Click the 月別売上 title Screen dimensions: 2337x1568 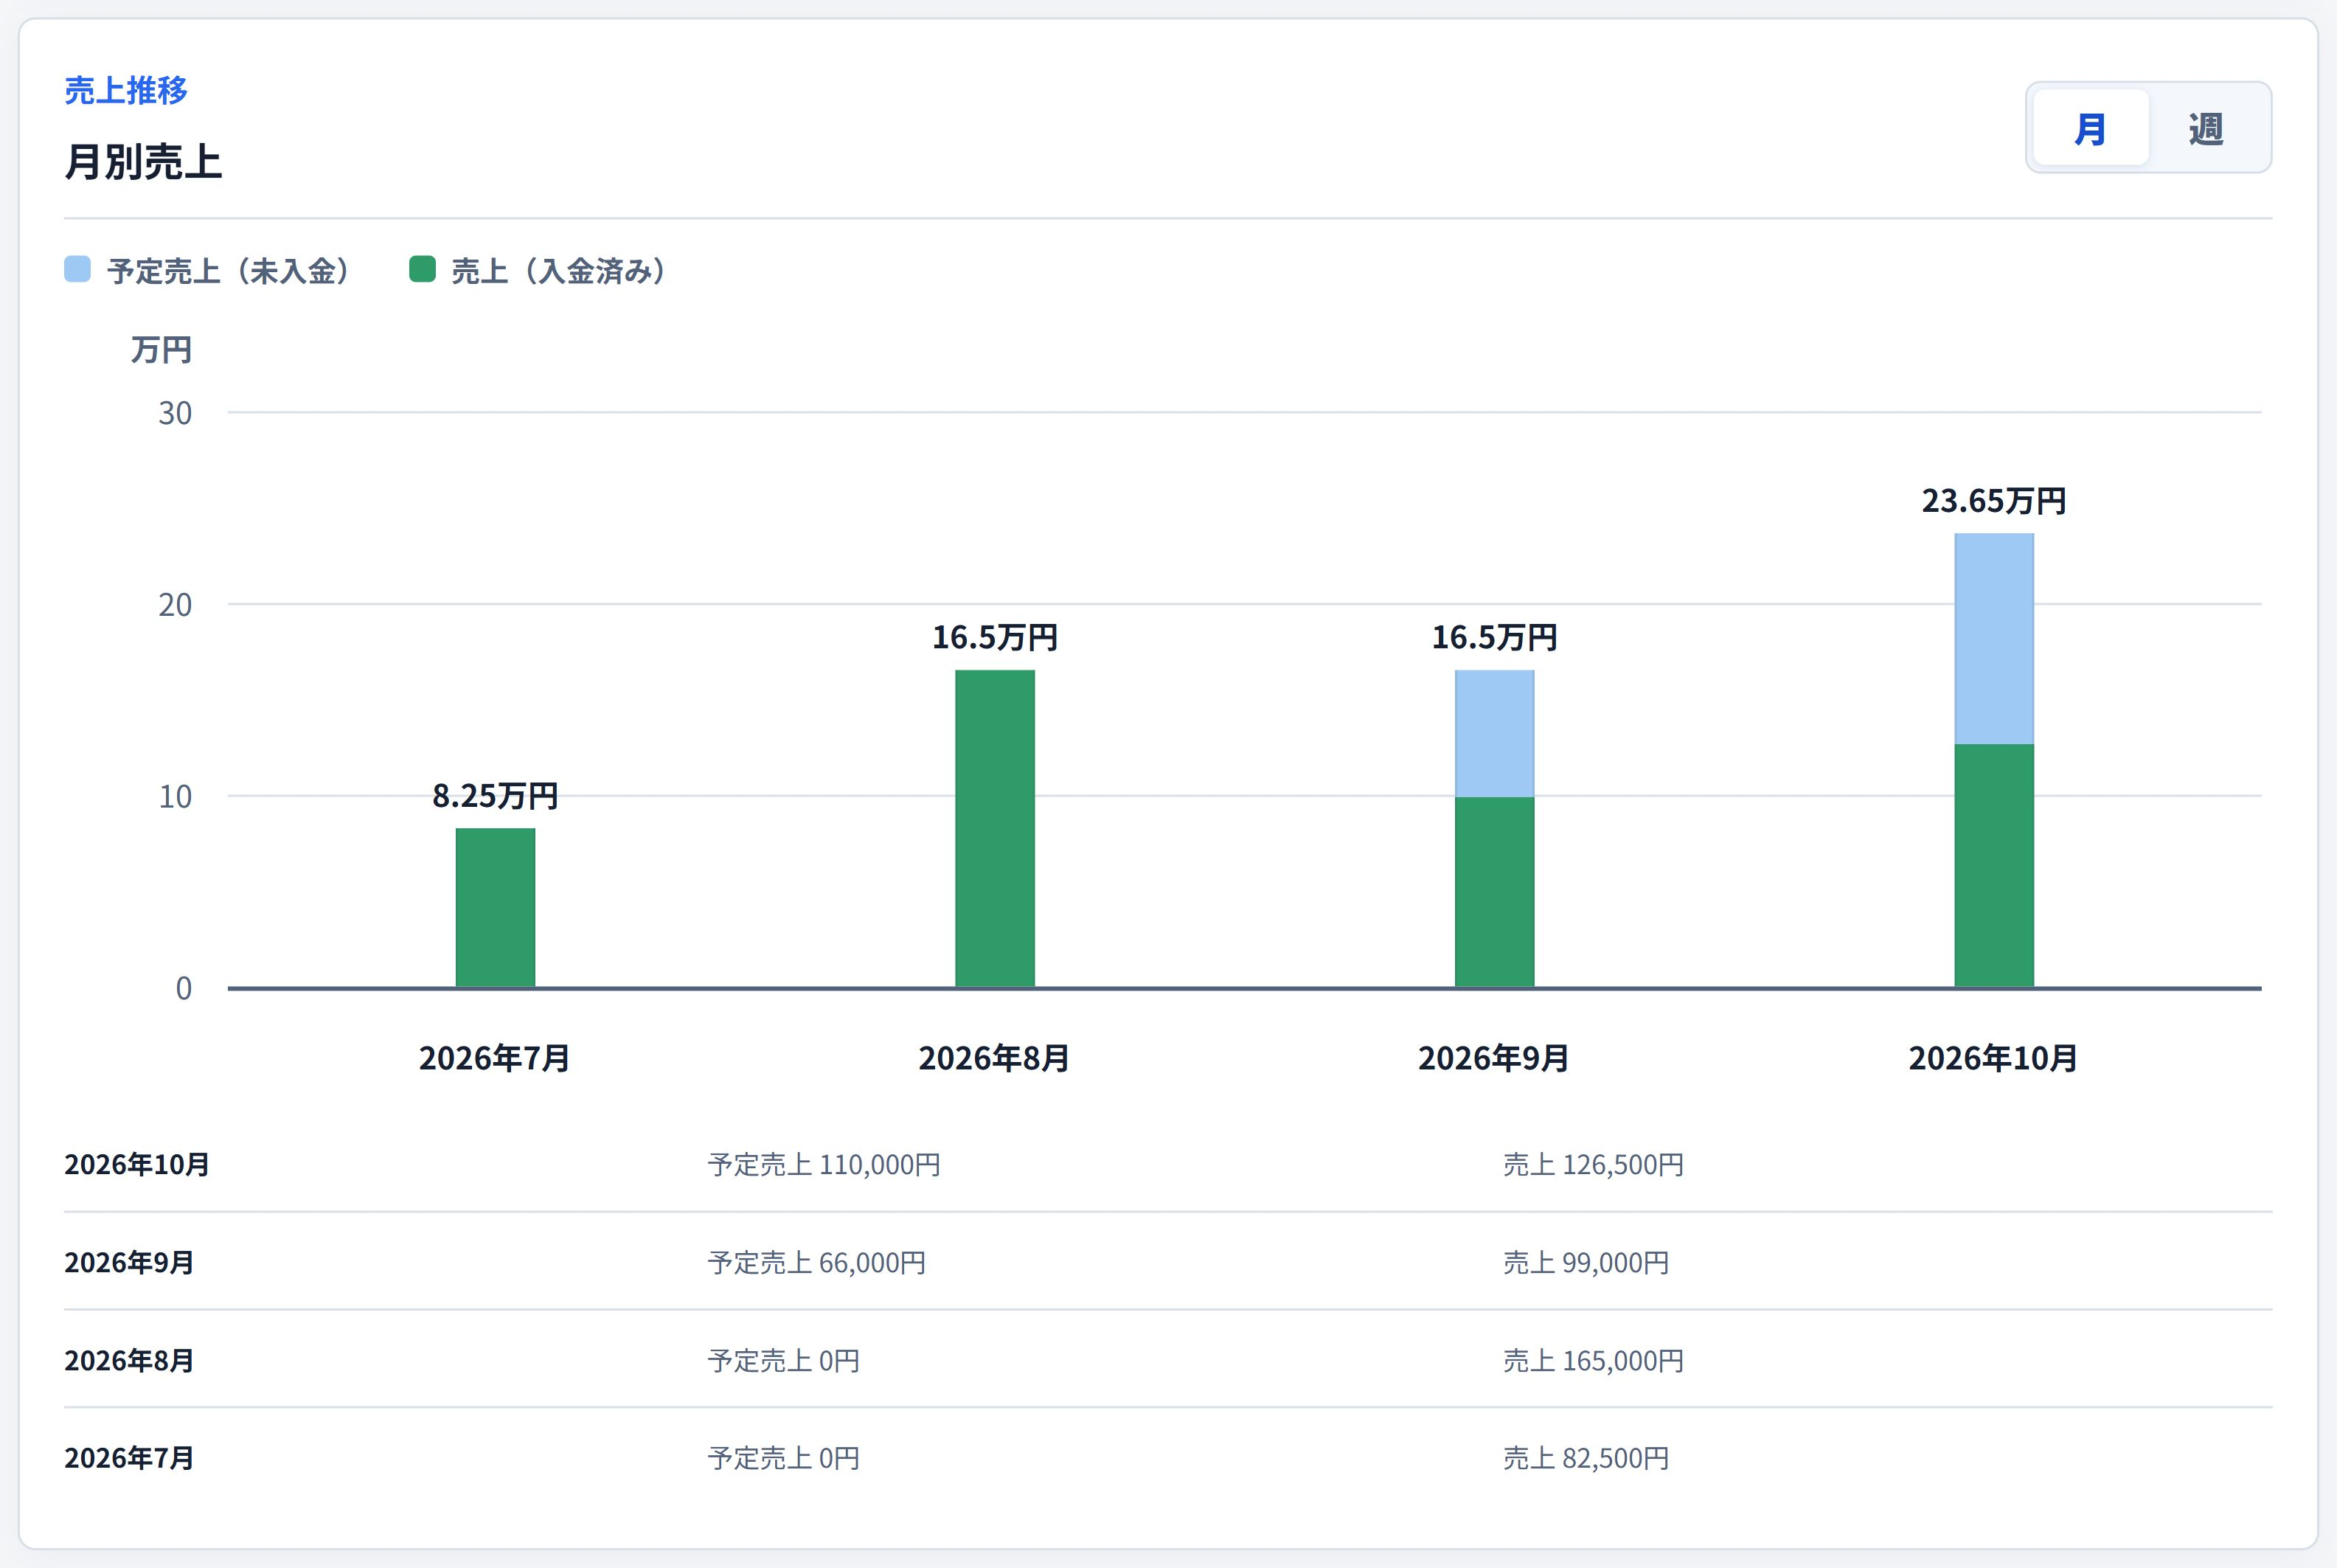click(143, 162)
